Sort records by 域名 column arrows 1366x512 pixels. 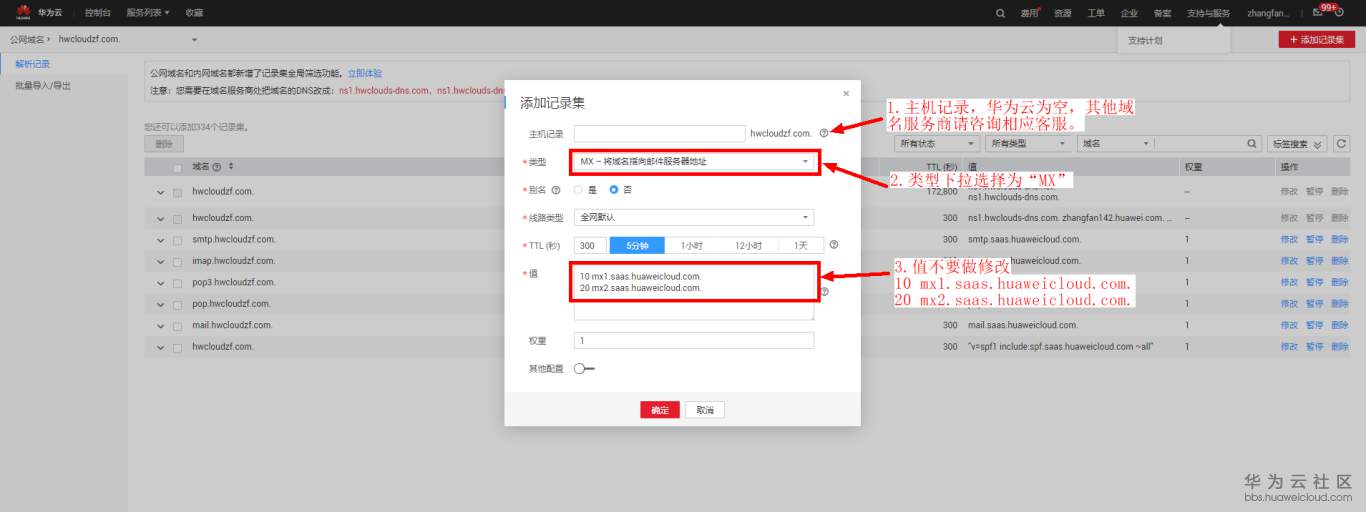[231, 166]
